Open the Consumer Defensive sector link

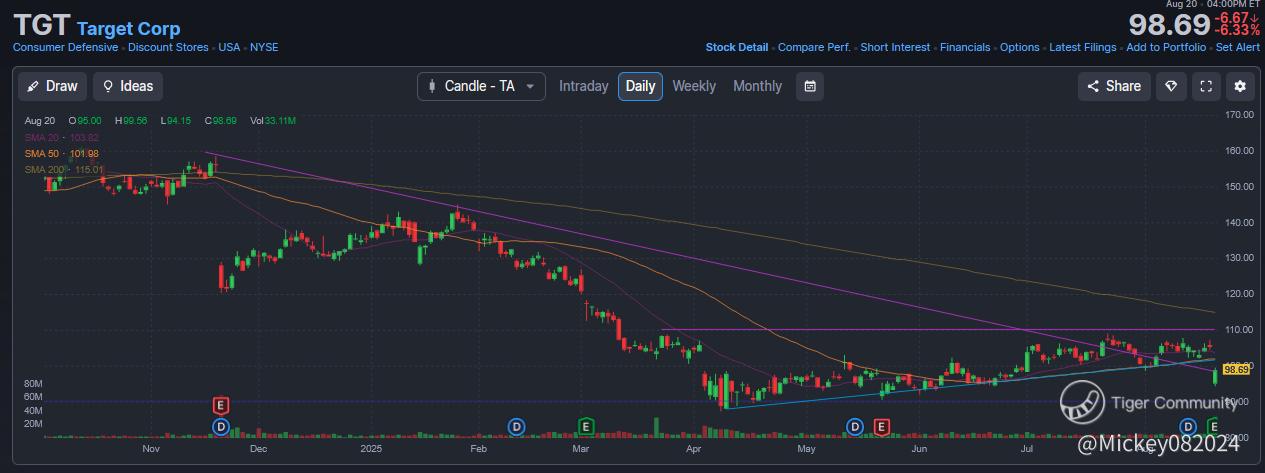point(66,47)
